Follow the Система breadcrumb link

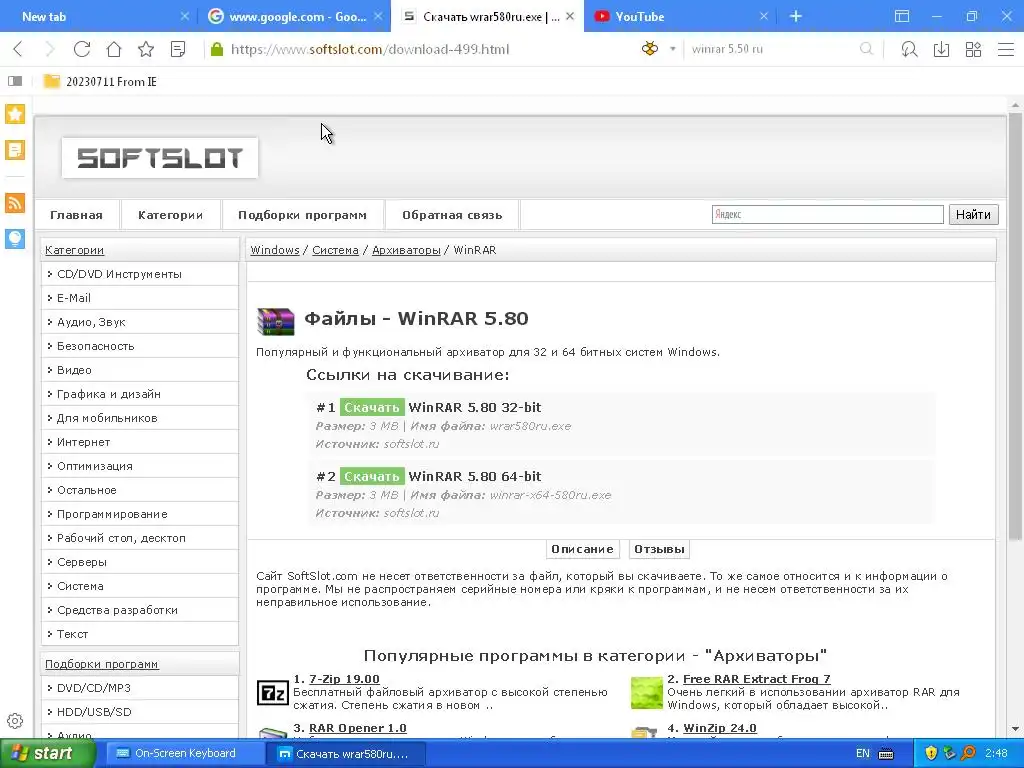335,250
